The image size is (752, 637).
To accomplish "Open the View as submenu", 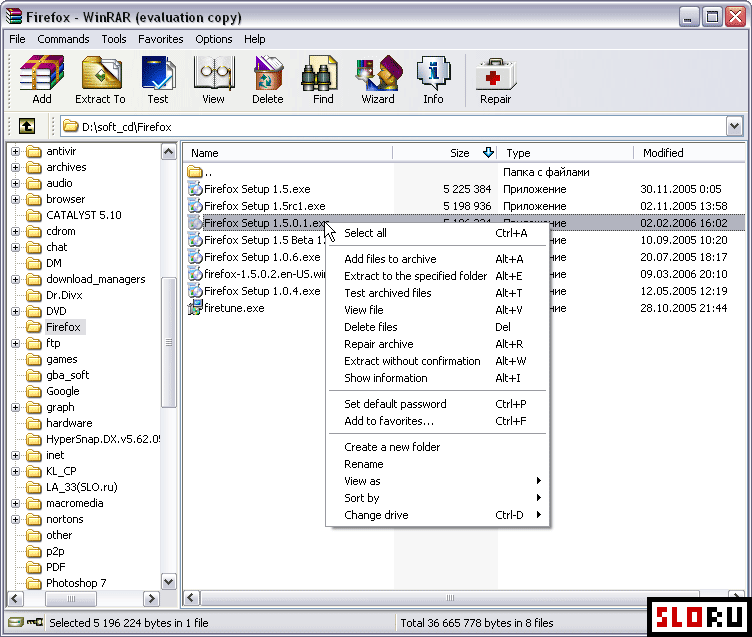I will click(x=437, y=481).
